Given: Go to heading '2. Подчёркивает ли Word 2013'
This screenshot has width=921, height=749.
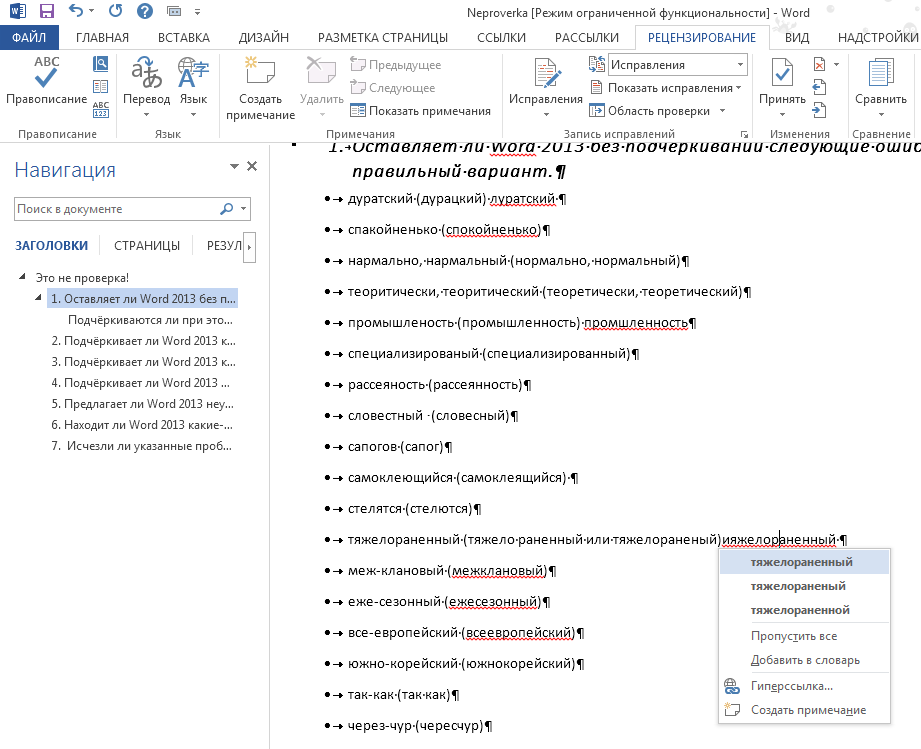Looking at the screenshot, I should click(x=143, y=341).
